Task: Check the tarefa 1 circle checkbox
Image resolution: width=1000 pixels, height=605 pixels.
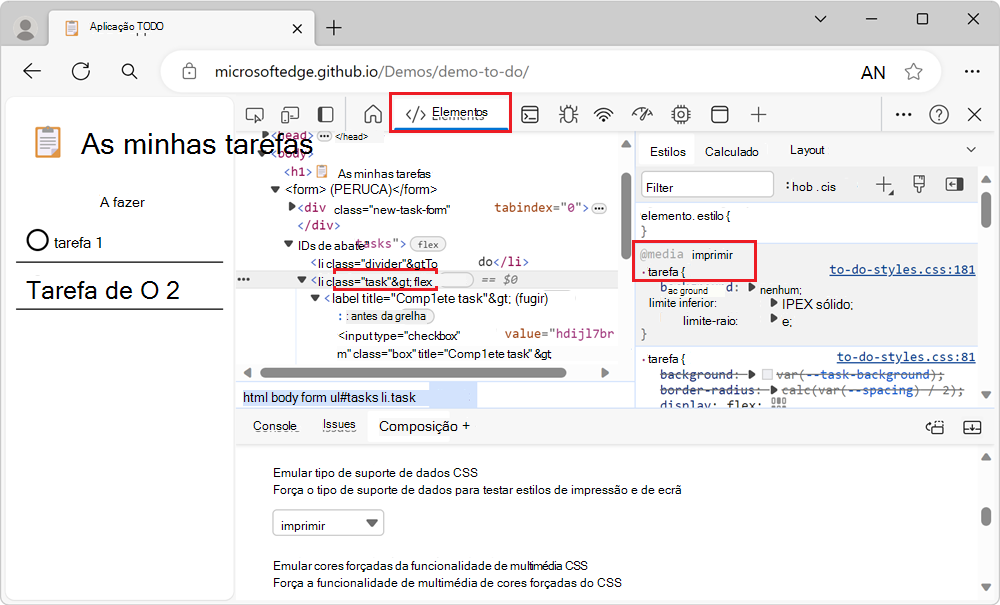Action: [x=37, y=240]
